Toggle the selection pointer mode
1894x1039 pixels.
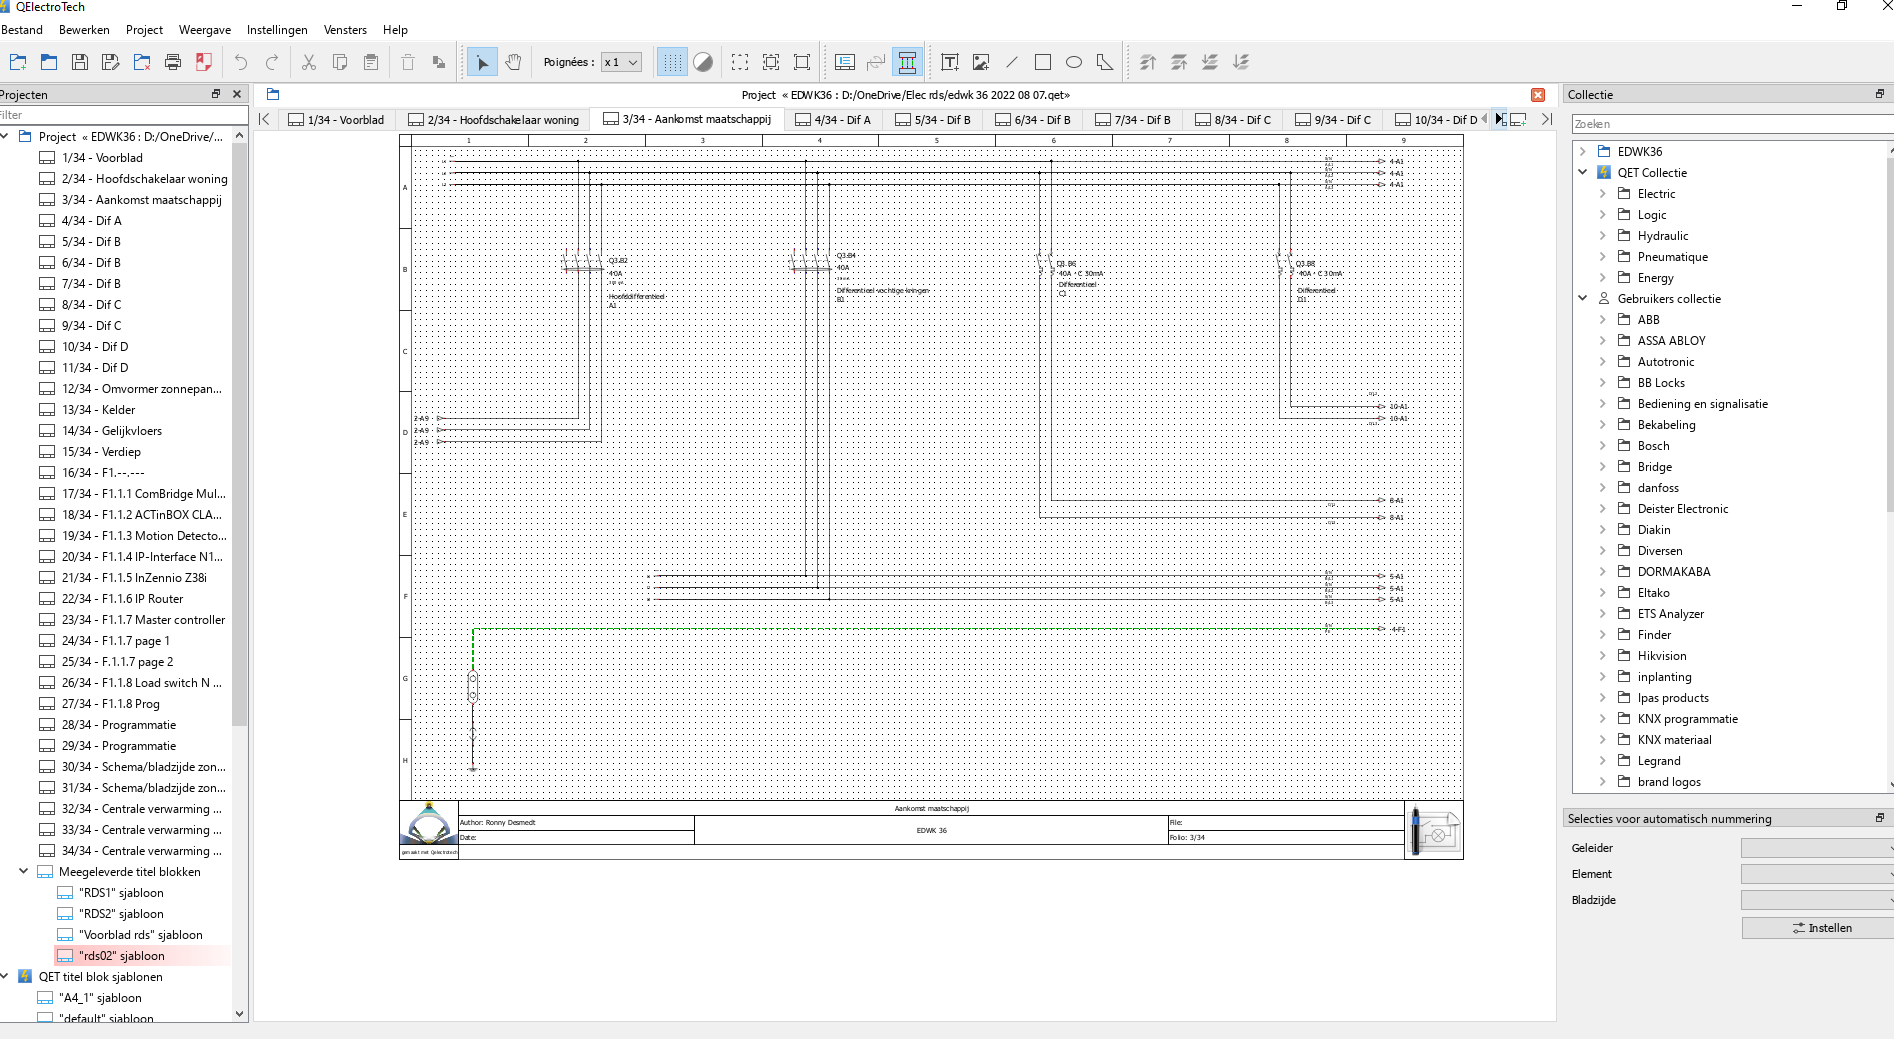pyautogui.click(x=482, y=62)
